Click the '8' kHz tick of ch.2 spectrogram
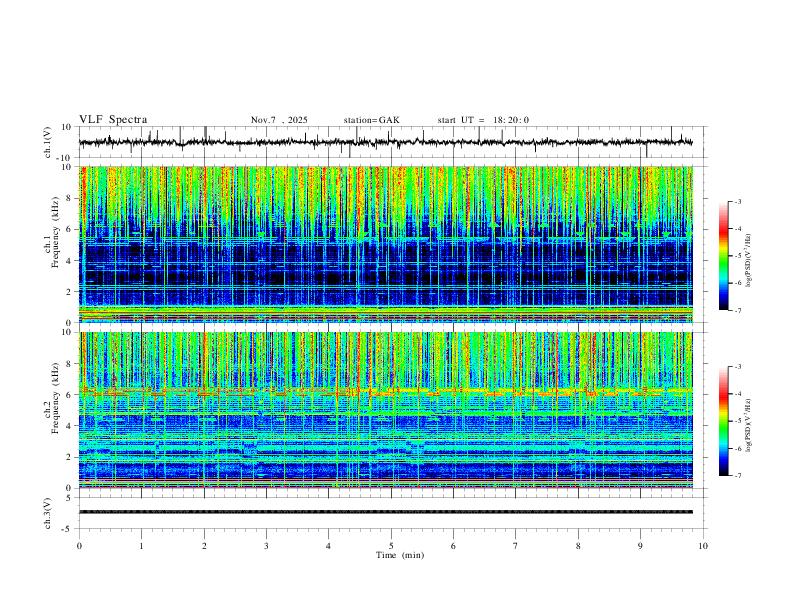This screenshot has width=792, height=612. 69,364
